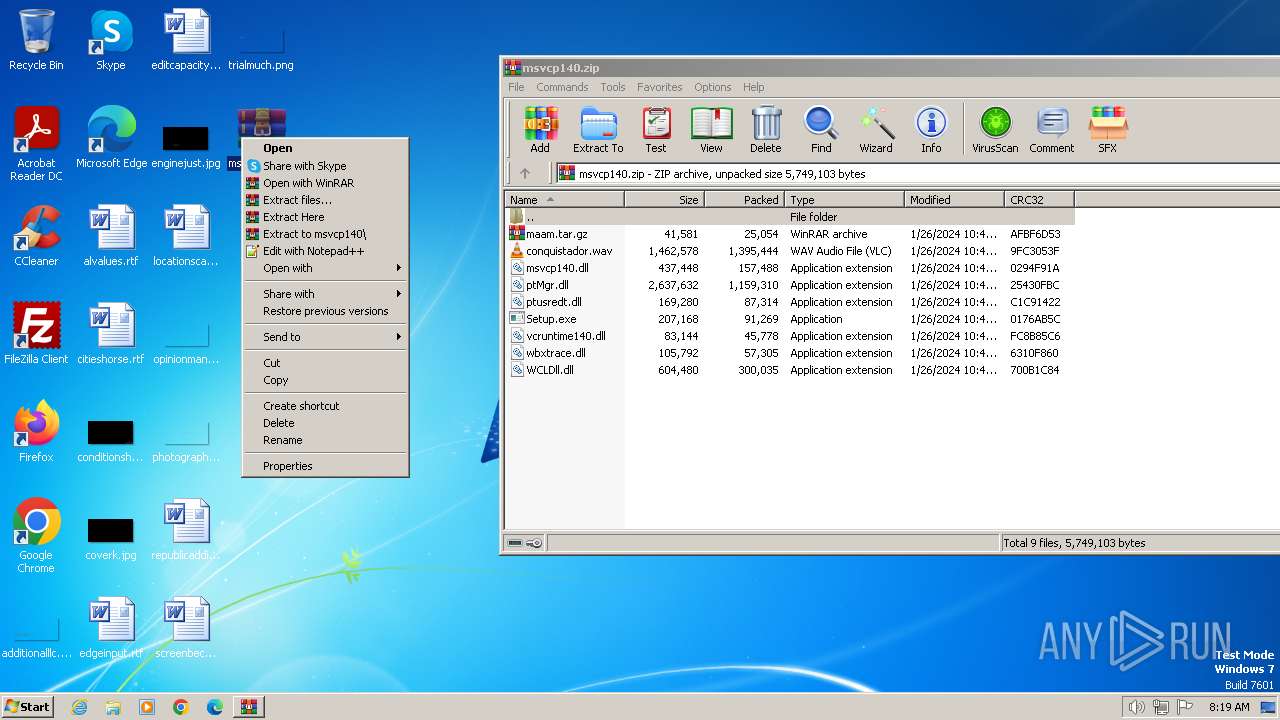Choose Open with WinRAR
The image size is (1280, 720).
[x=326, y=183]
